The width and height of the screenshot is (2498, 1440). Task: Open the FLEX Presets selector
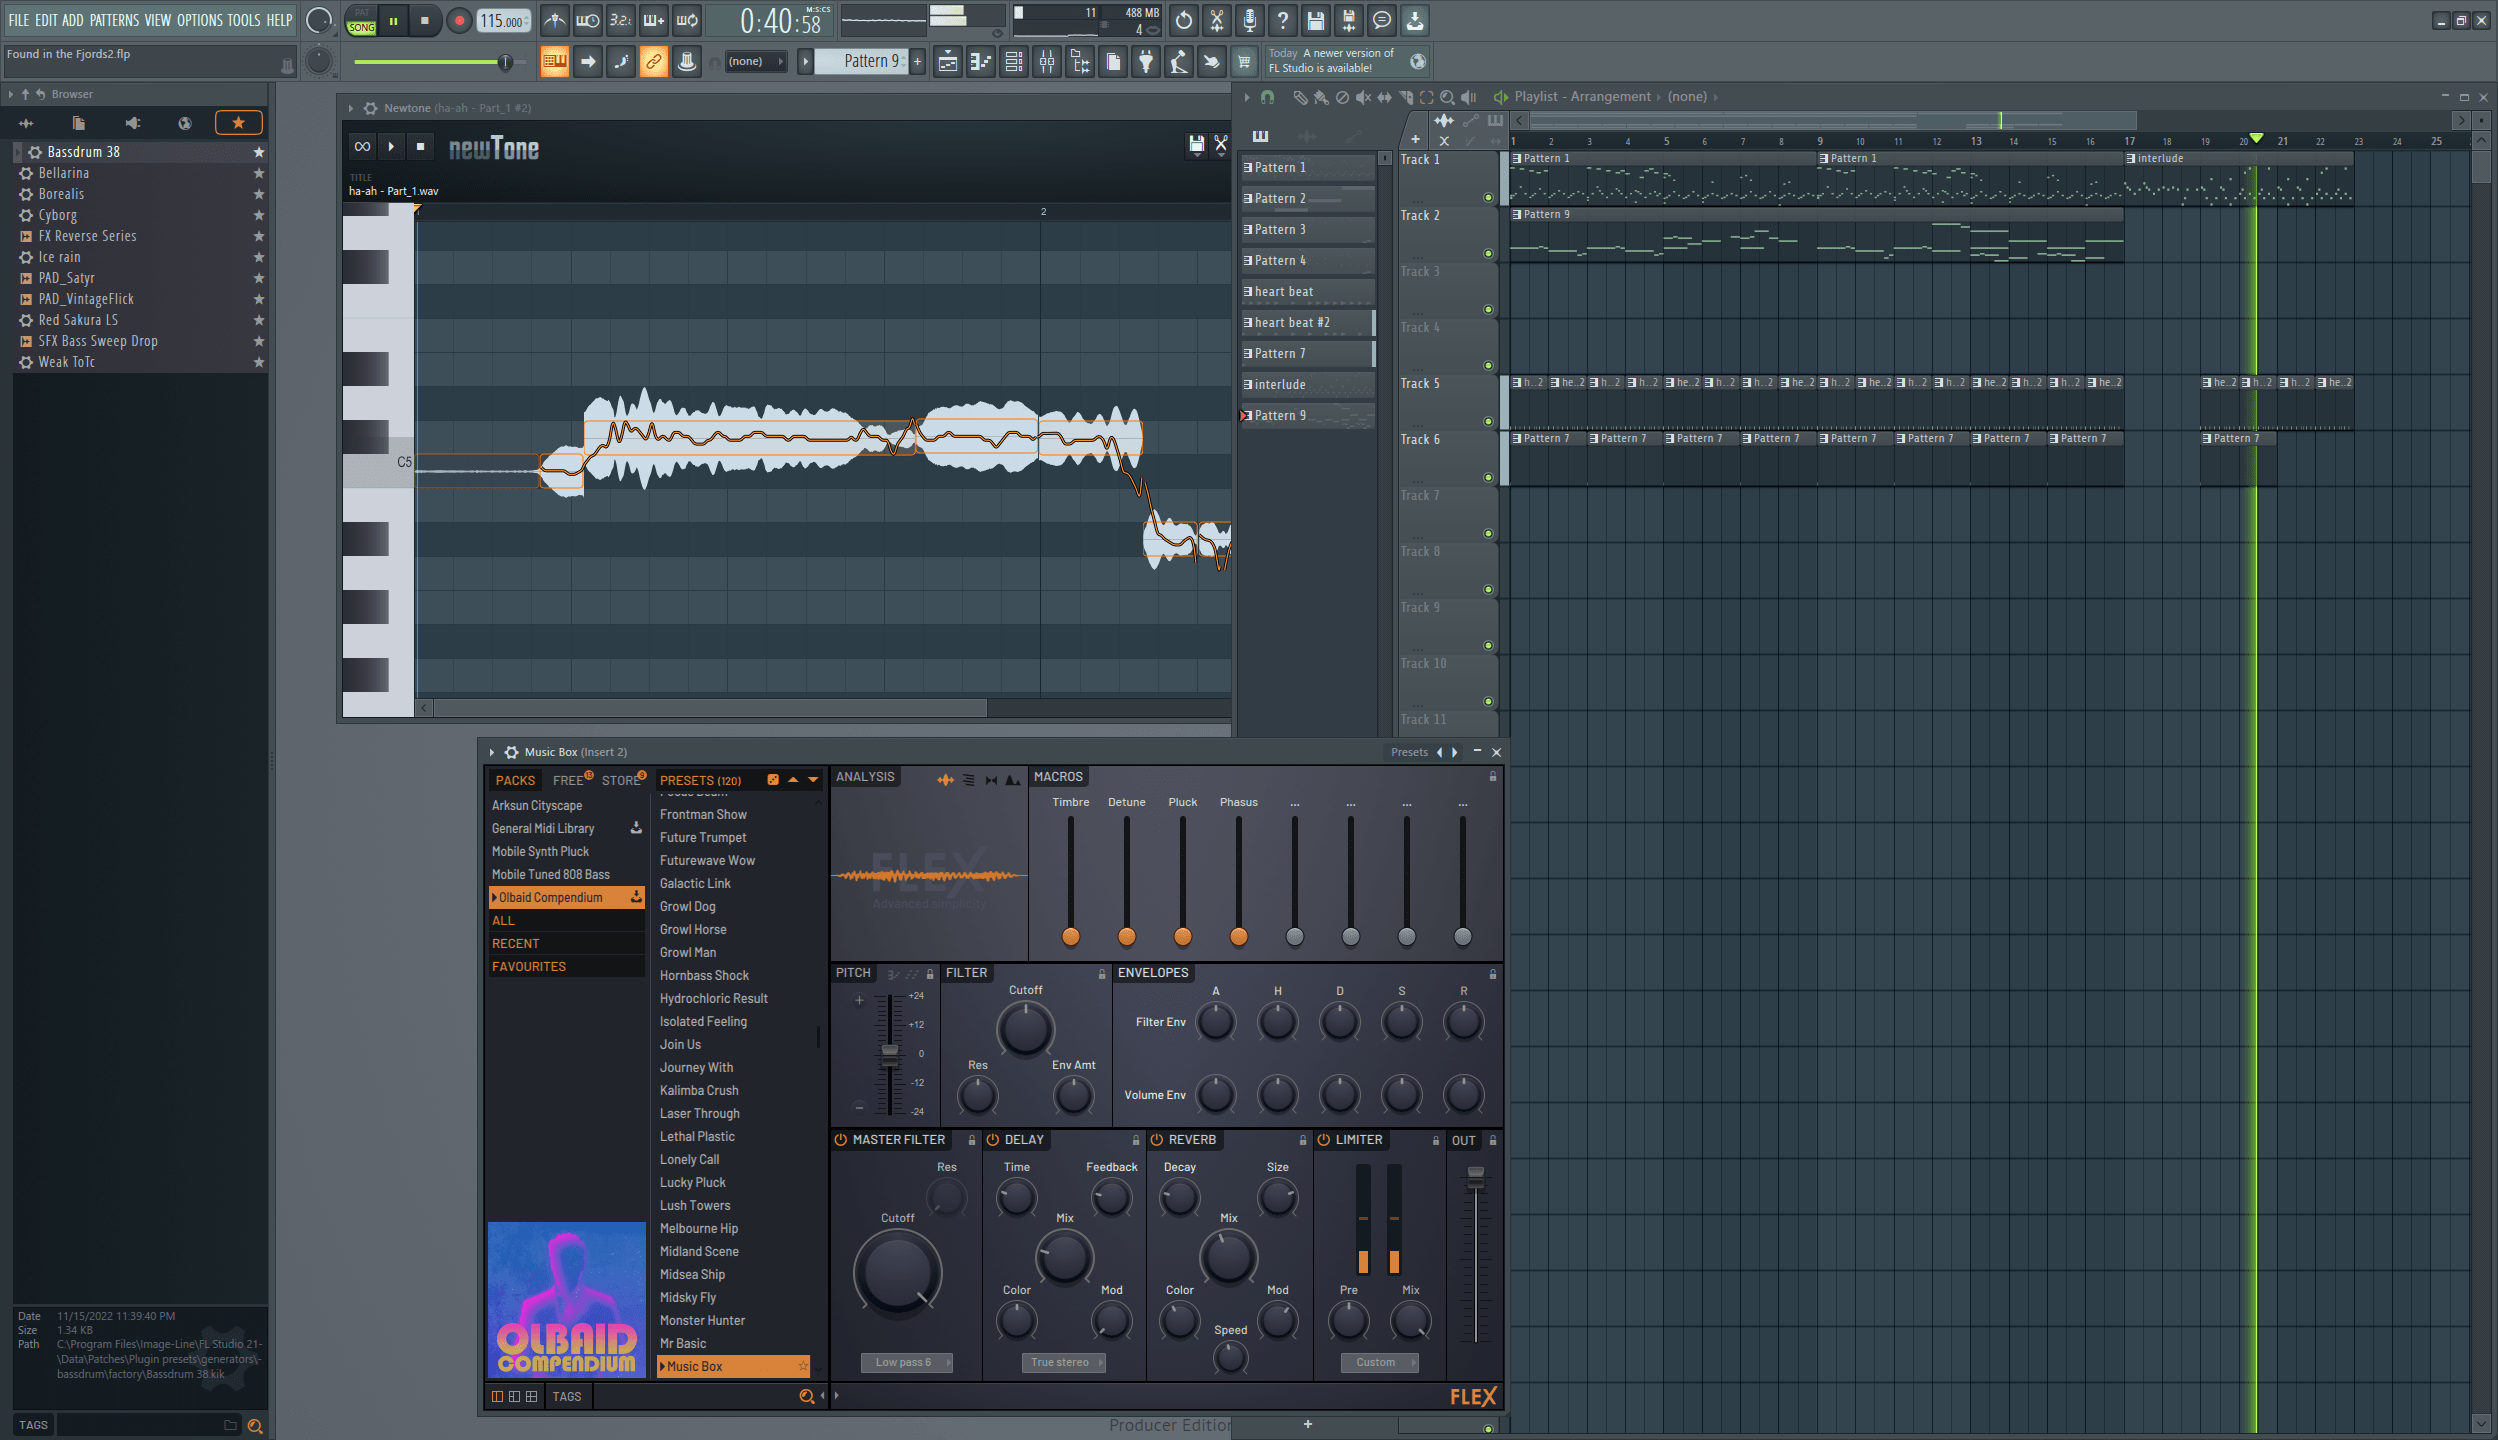pos(1409,752)
